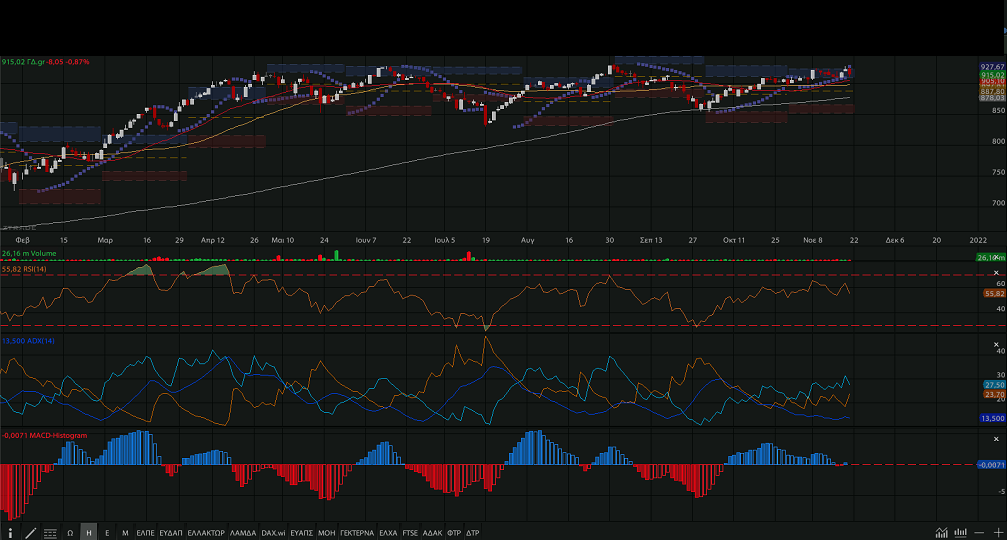Select the line drawing tool
Screen dimensions: 1007x540
click(30, 532)
